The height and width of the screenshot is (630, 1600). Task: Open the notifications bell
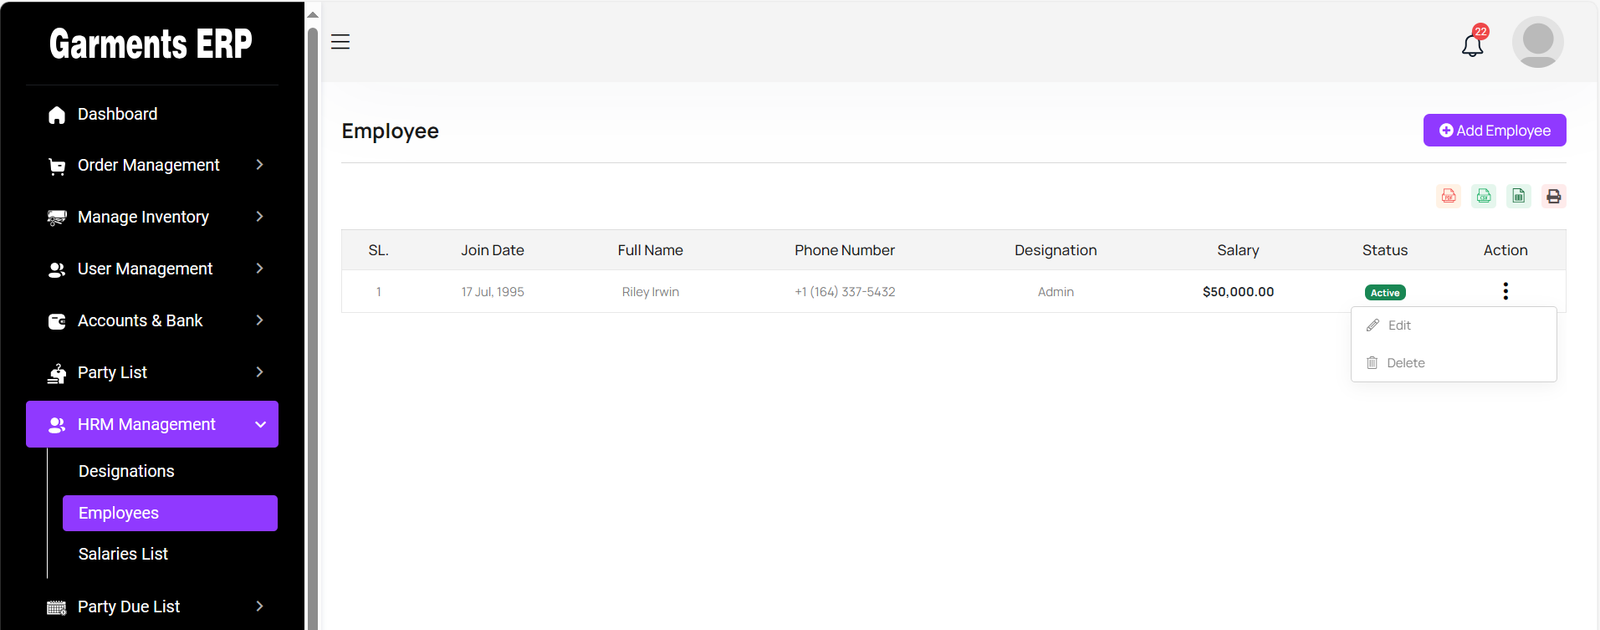click(x=1472, y=44)
